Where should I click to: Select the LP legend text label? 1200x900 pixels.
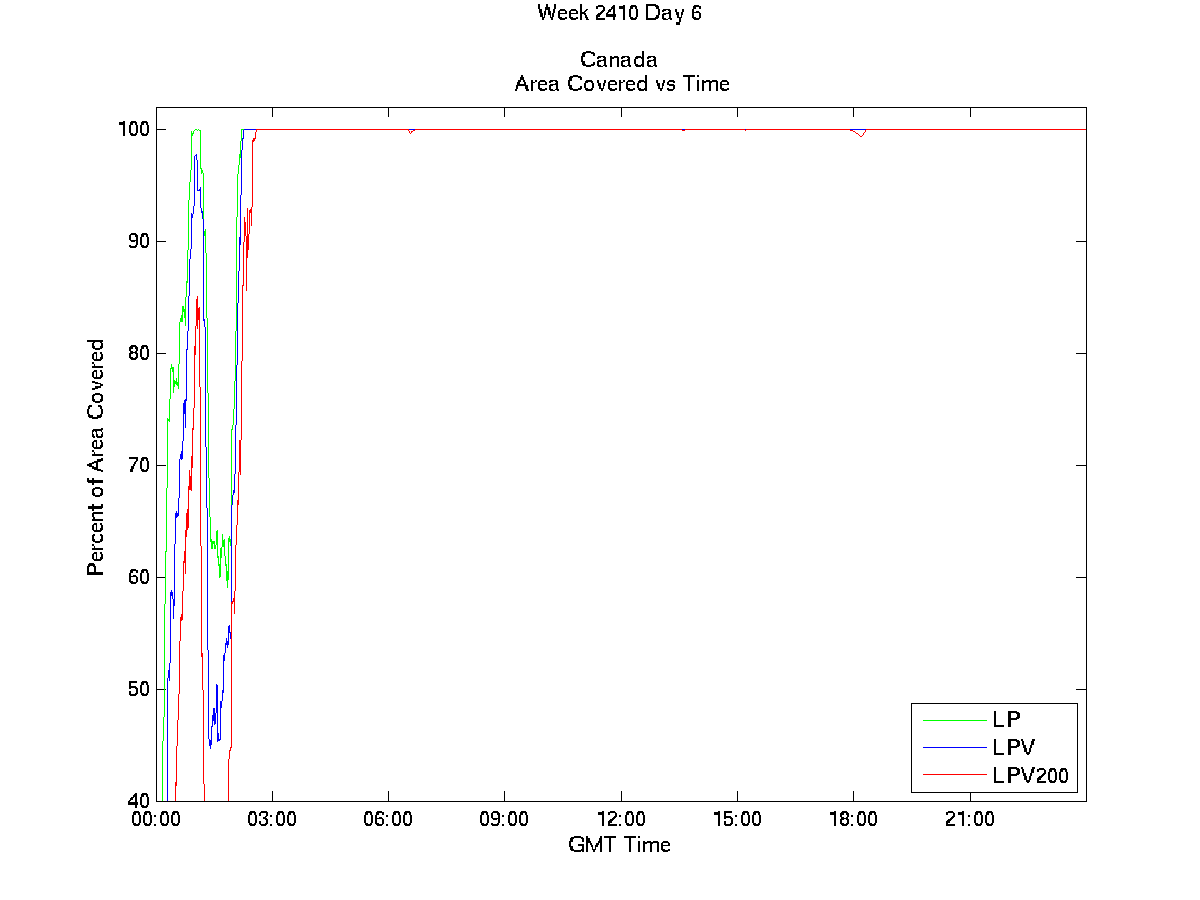coord(1005,719)
